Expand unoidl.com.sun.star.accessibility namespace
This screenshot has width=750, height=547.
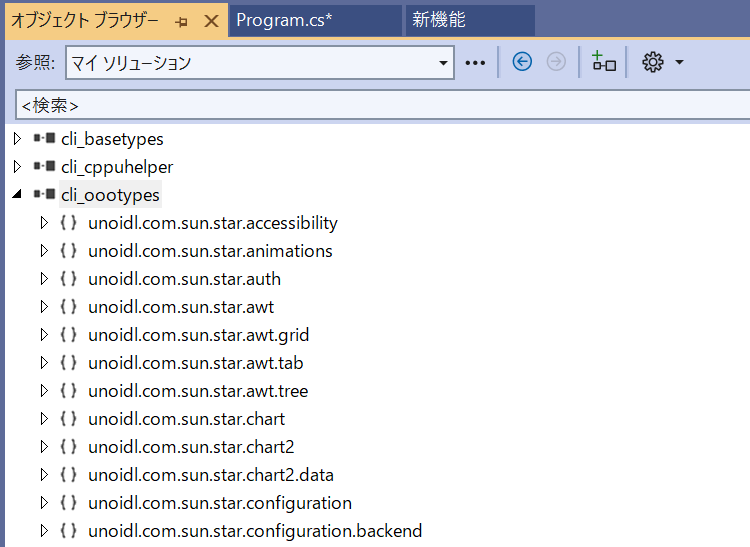point(43,223)
